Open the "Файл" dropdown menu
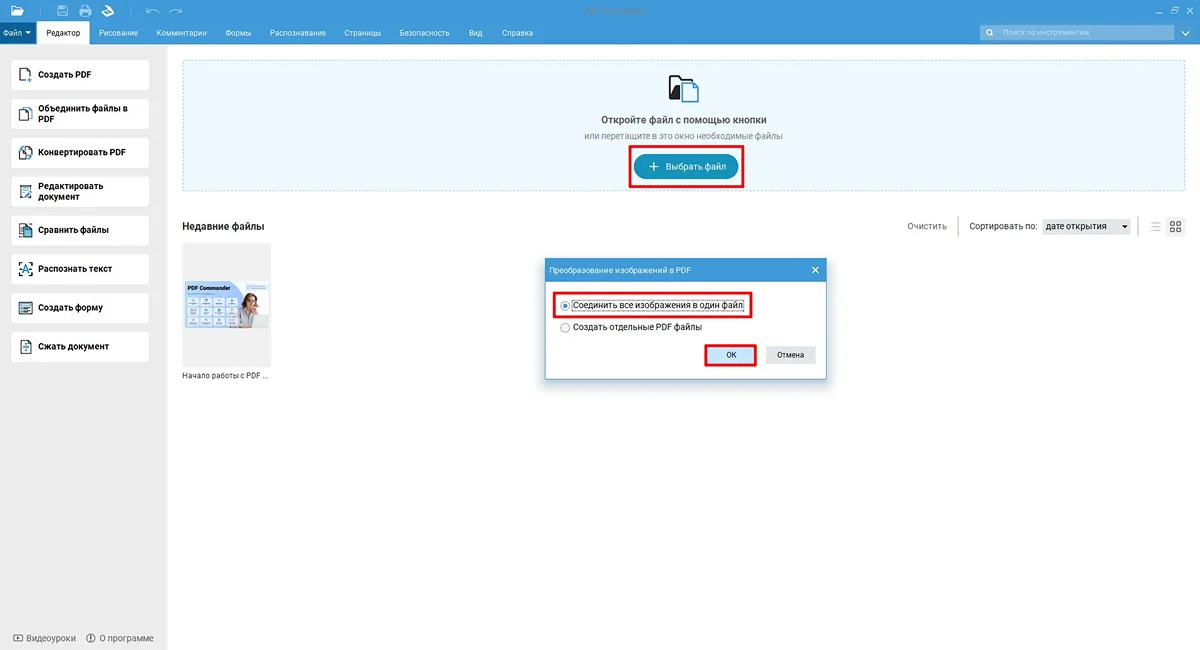Image resolution: width=1200 pixels, height=650 pixels. point(17,33)
